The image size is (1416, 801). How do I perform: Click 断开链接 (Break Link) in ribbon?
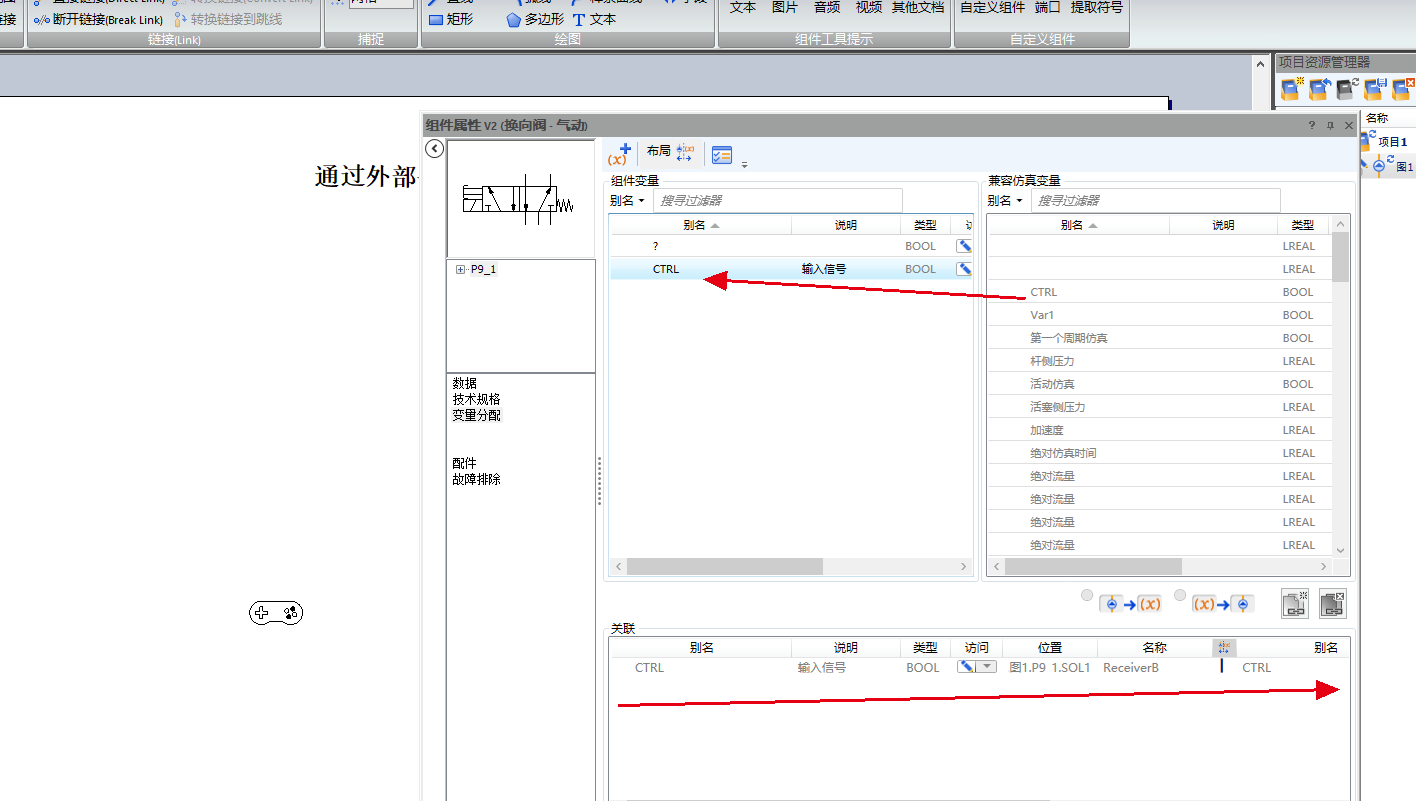99,19
